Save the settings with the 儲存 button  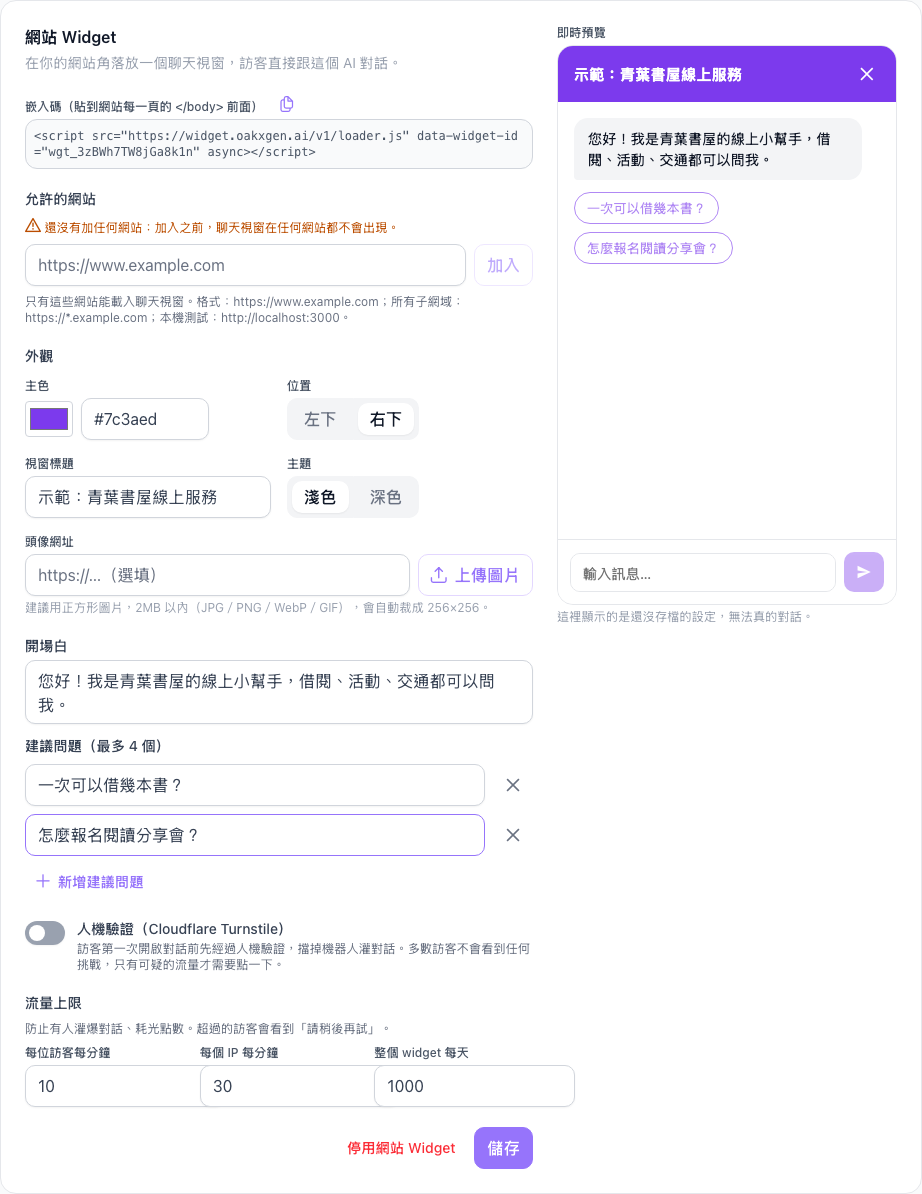point(503,1148)
